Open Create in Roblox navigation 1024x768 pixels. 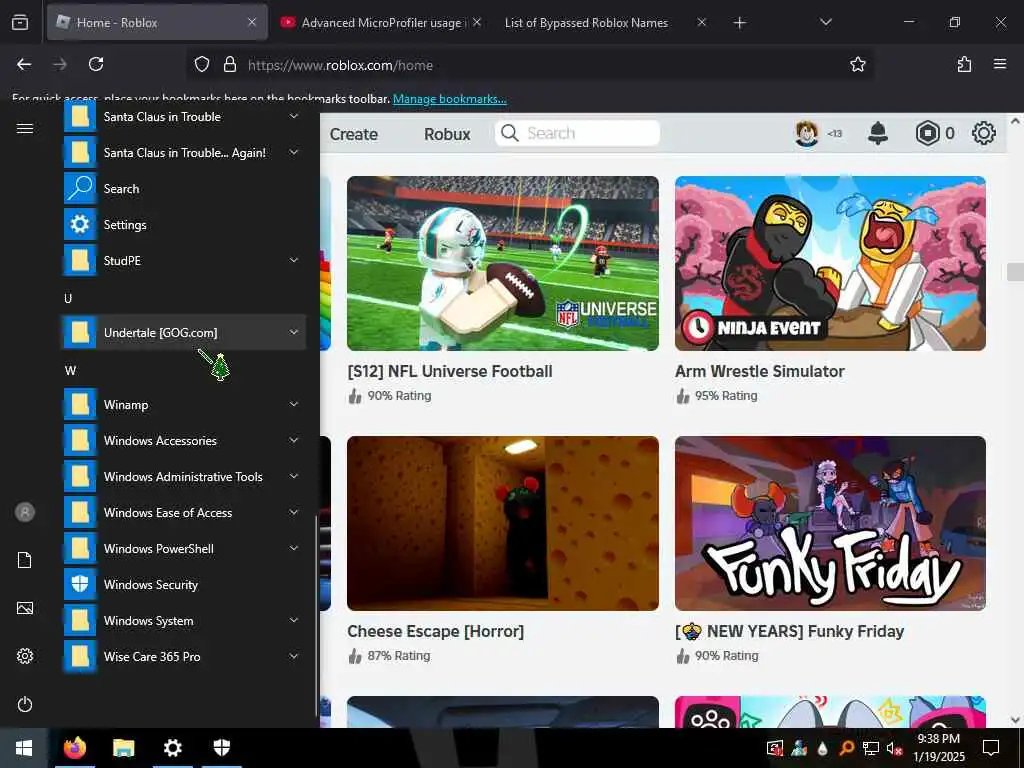354,134
